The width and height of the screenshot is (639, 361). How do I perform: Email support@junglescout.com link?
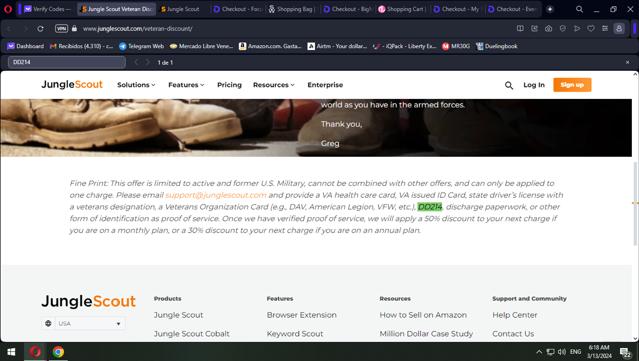tap(216, 195)
